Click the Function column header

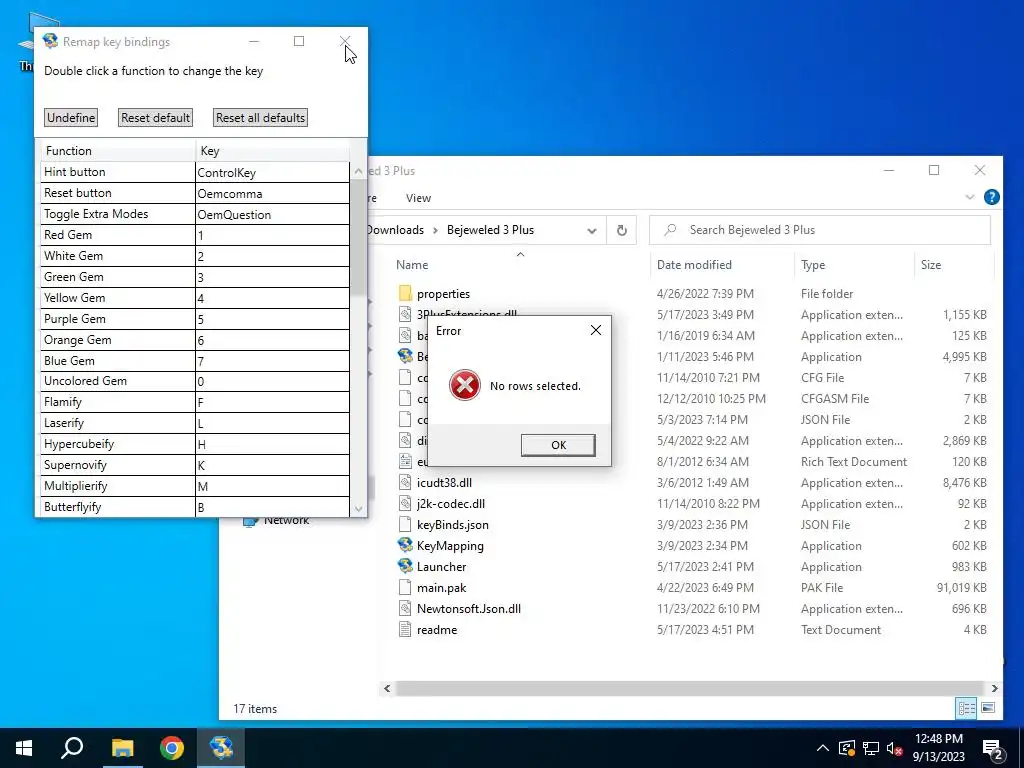point(118,151)
